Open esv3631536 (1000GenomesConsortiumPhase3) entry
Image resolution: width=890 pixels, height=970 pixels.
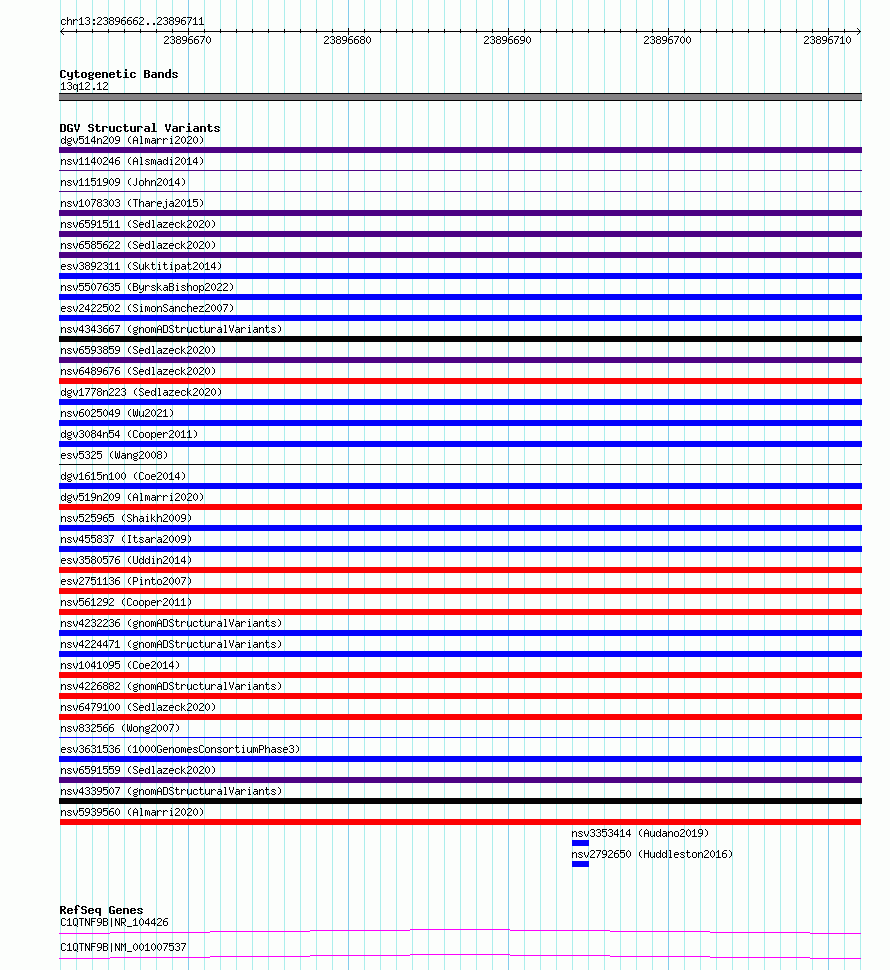pyautogui.click(x=180, y=750)
